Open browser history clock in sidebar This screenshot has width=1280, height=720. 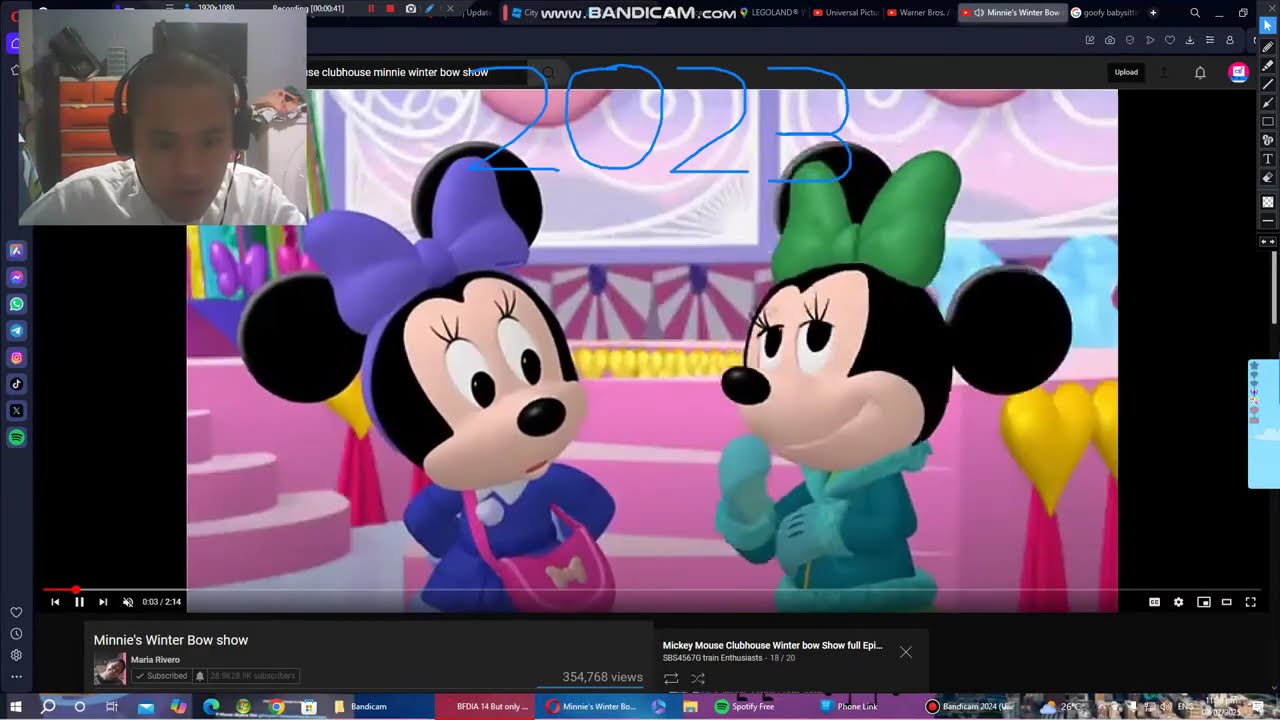[x=16, y=634]
